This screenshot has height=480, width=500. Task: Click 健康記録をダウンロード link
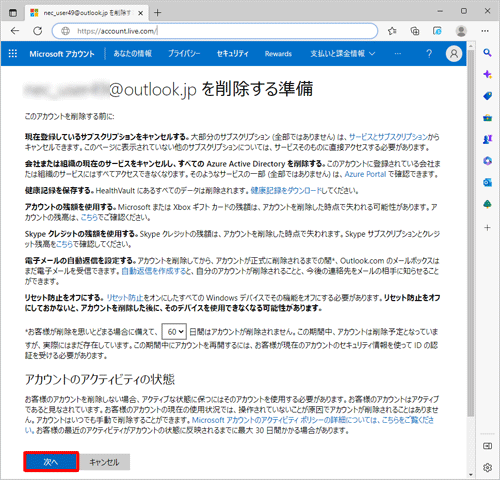tap(285, 191)
